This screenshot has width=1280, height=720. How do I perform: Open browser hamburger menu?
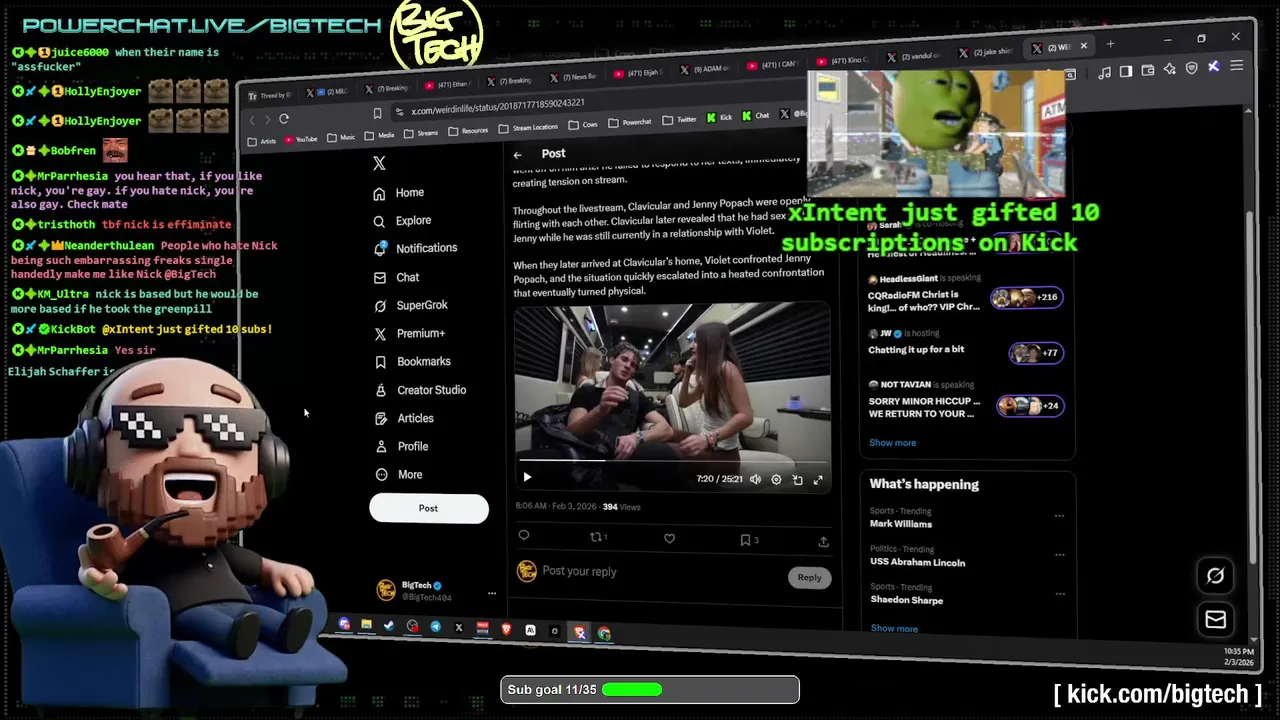(x=1237, y=66)
